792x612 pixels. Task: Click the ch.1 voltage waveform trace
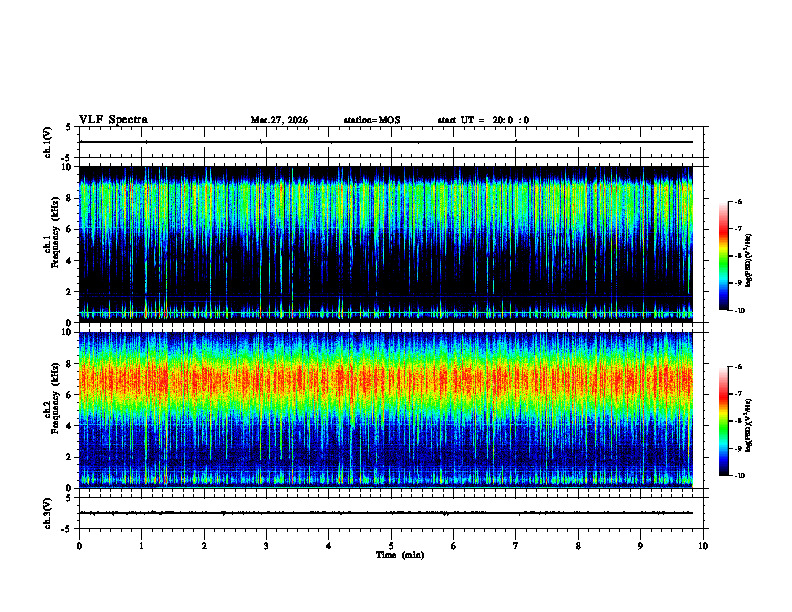click(385, 142)
